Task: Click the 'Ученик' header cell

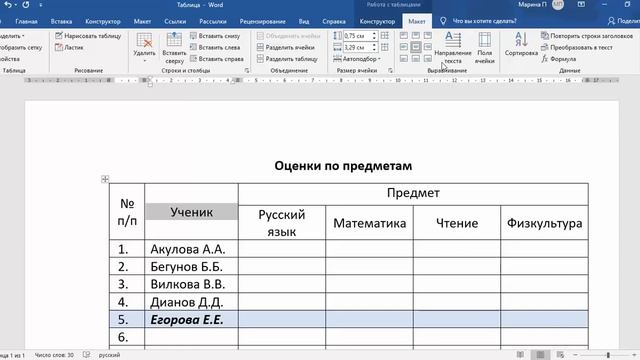Action: coord(191,212)
